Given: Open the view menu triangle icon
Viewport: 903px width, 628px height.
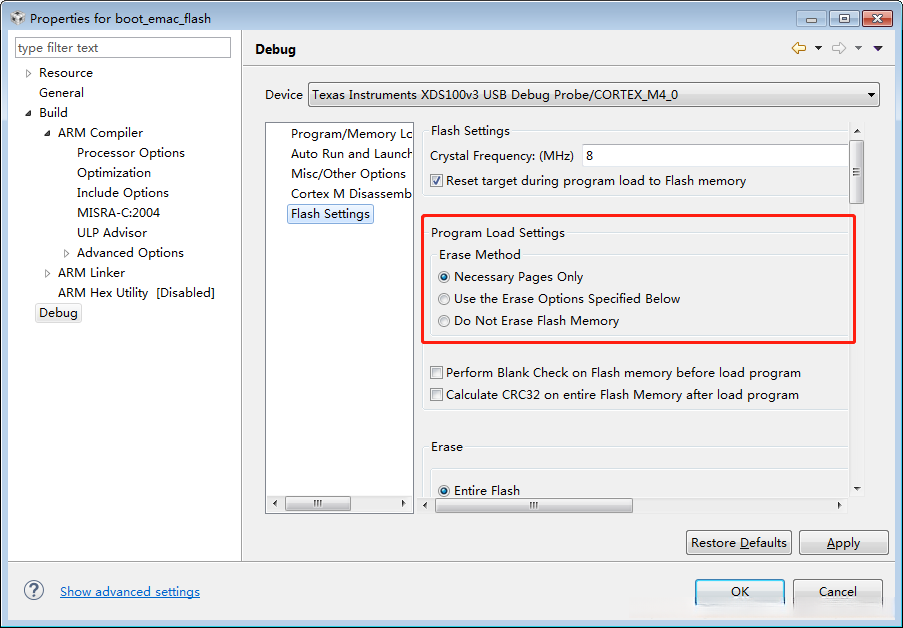Looking at the screenshot, I should [x=878, y=48].
